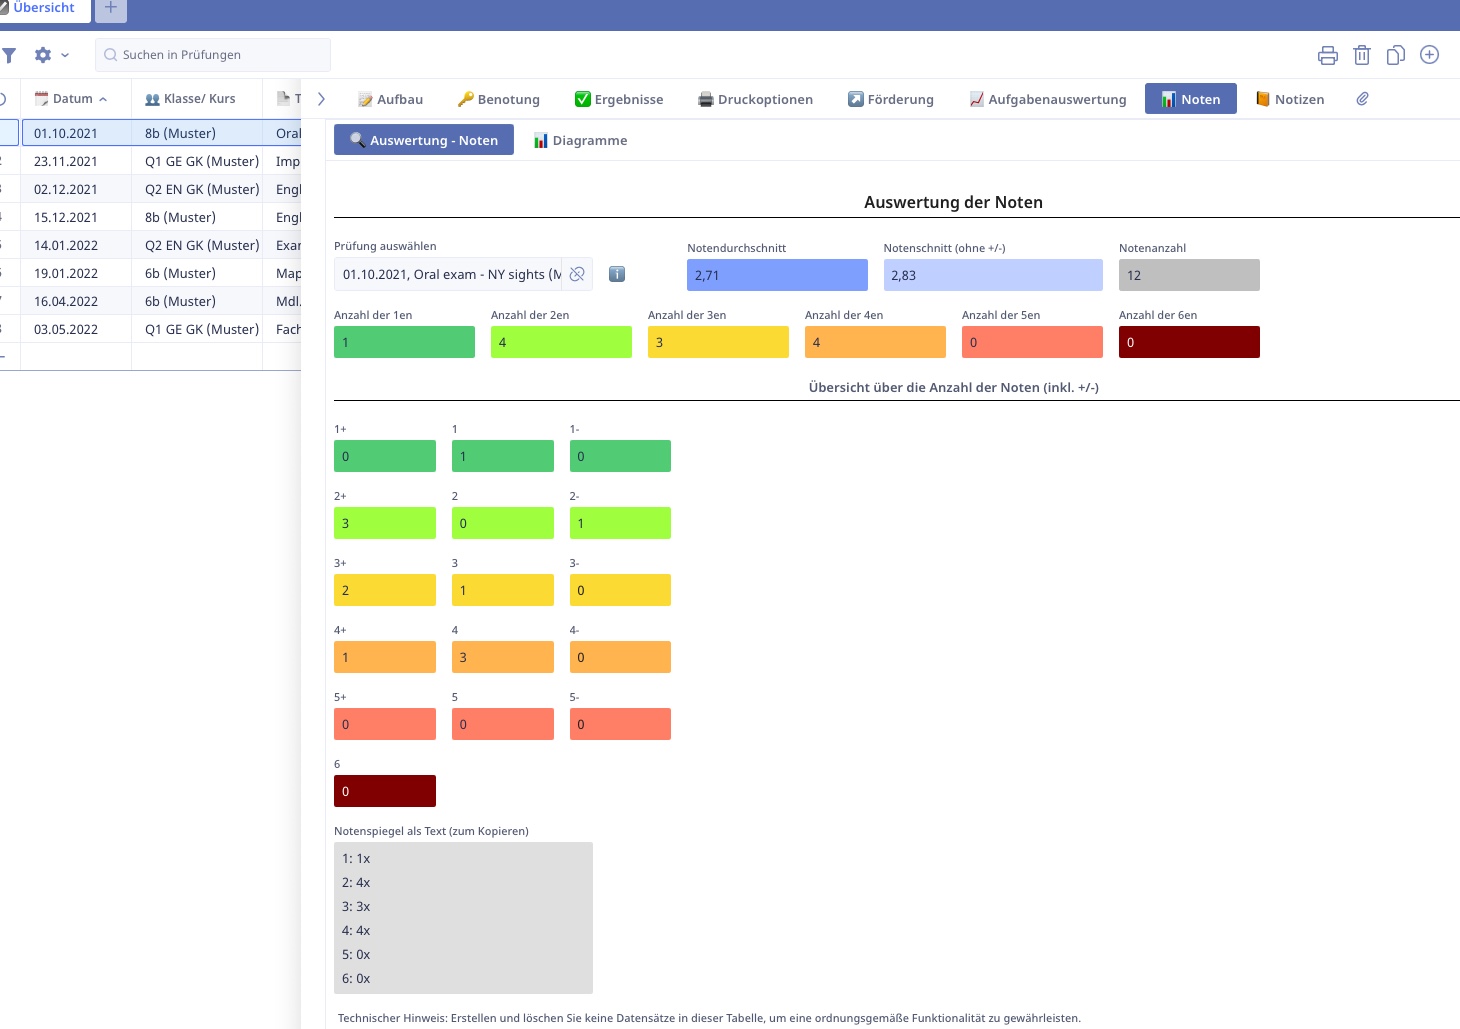Click the filter funnel icon
The image size is (1460, 1029).
tap(9, 55)
